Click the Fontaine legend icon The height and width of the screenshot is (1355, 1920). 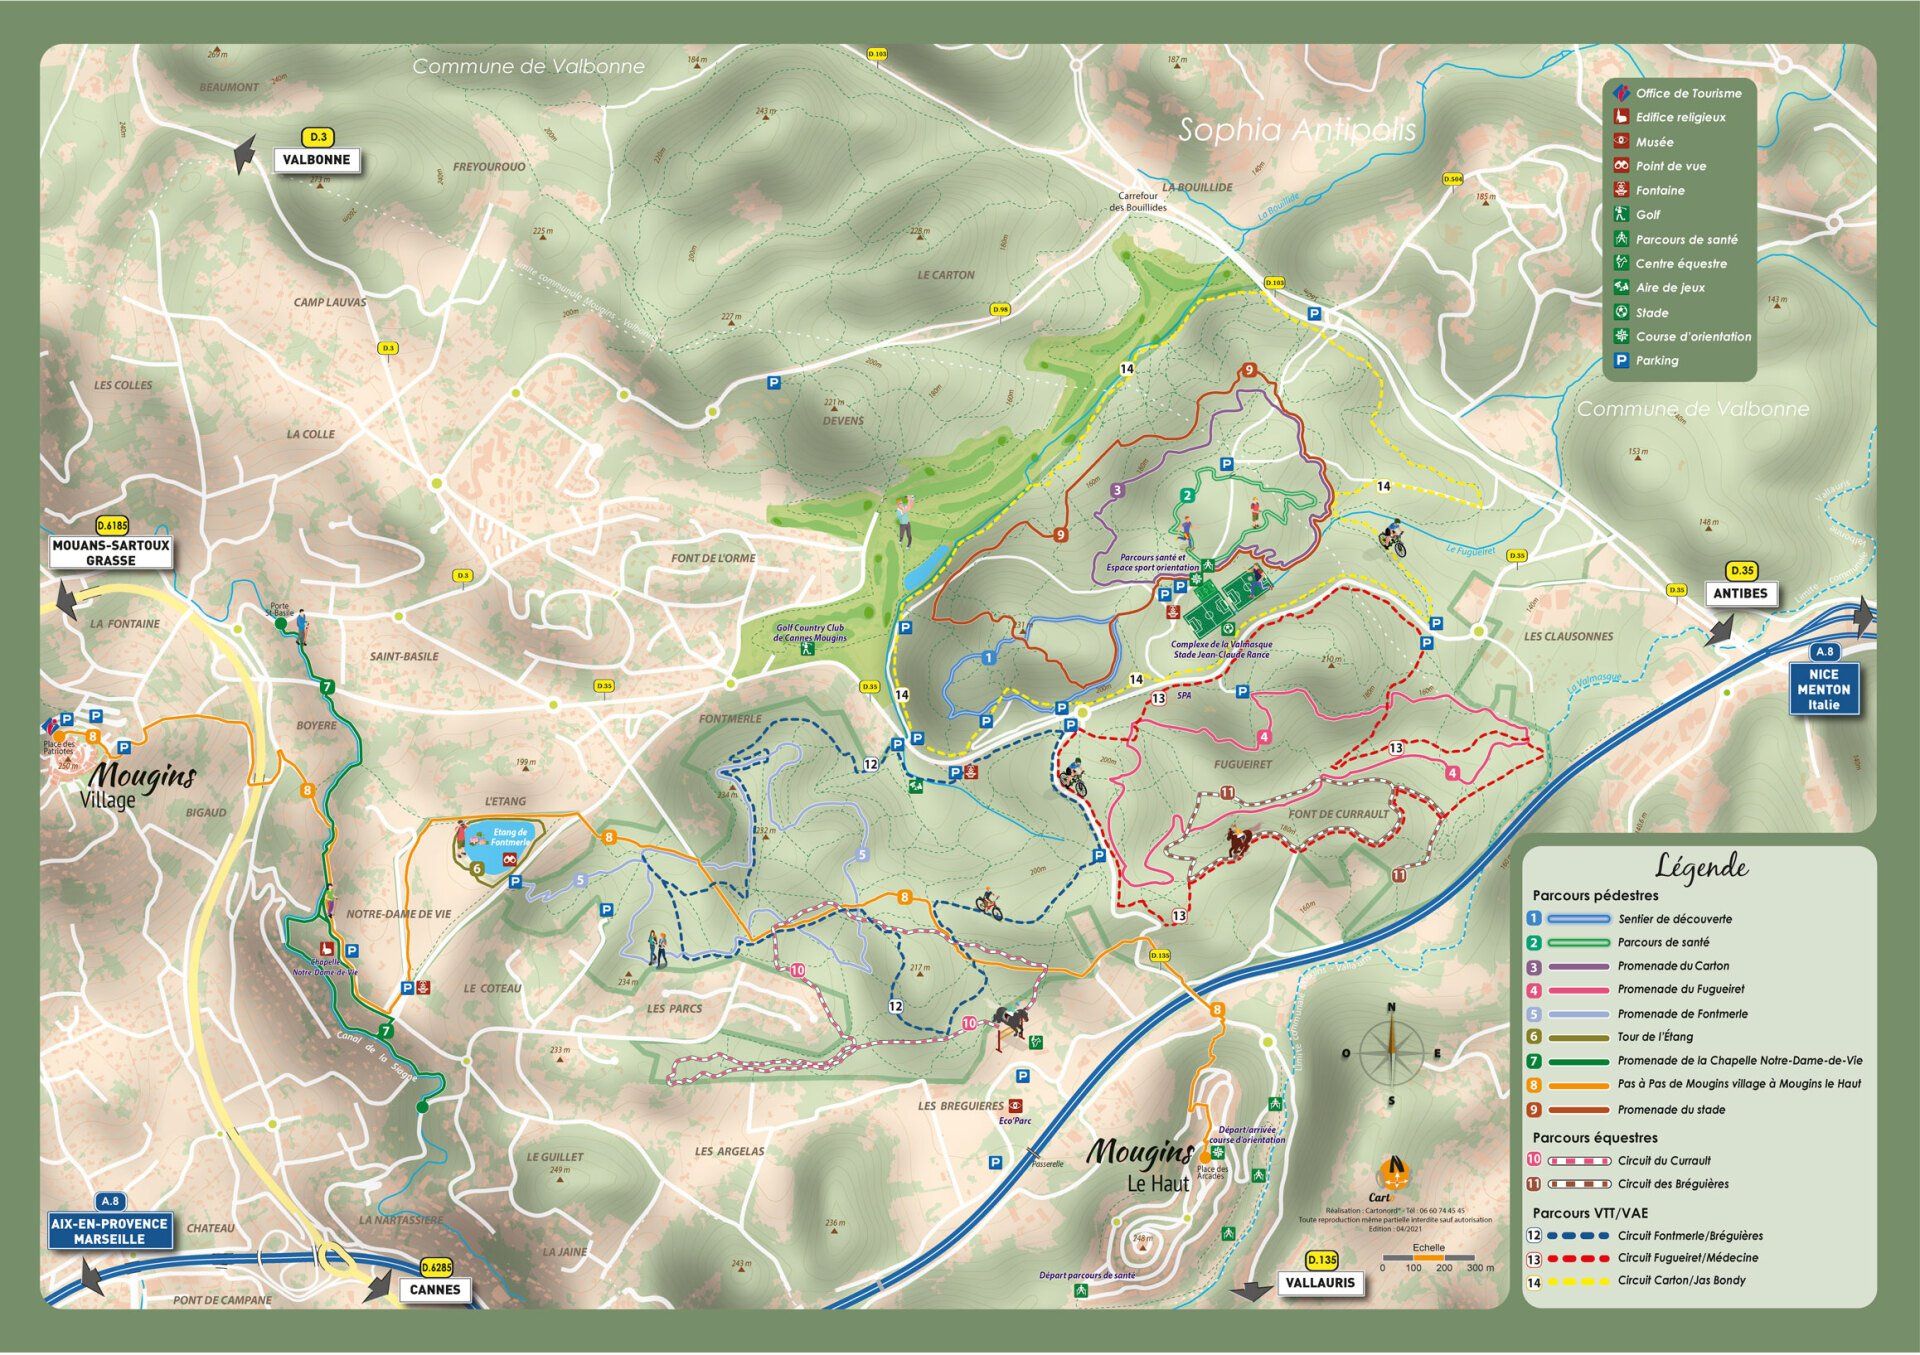pos(1621,190)
